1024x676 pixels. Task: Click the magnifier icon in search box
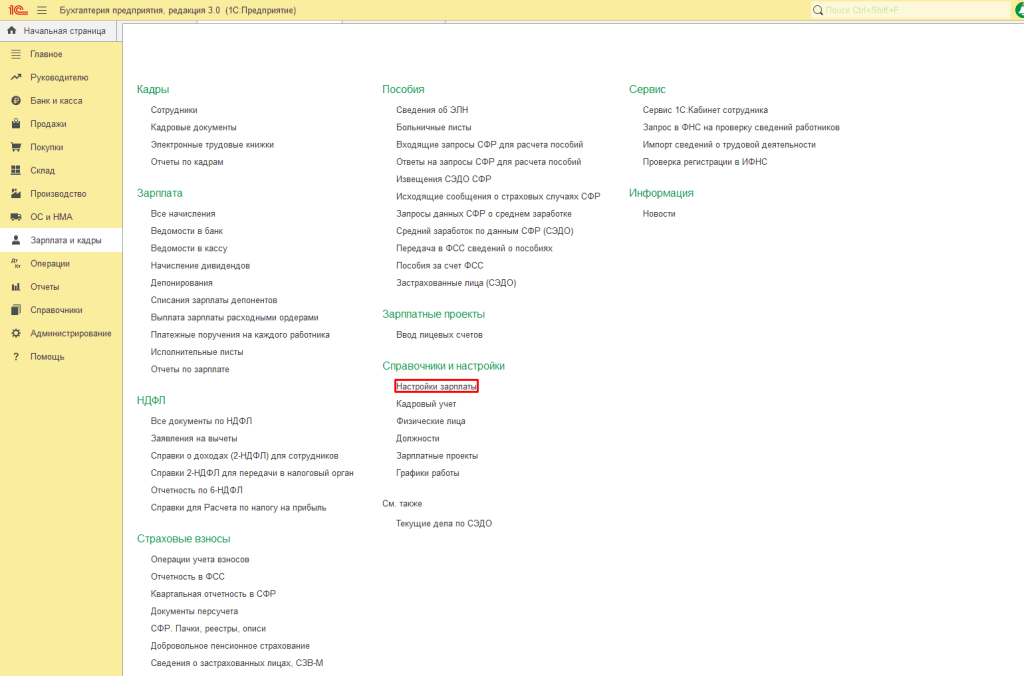coord(820,10)
